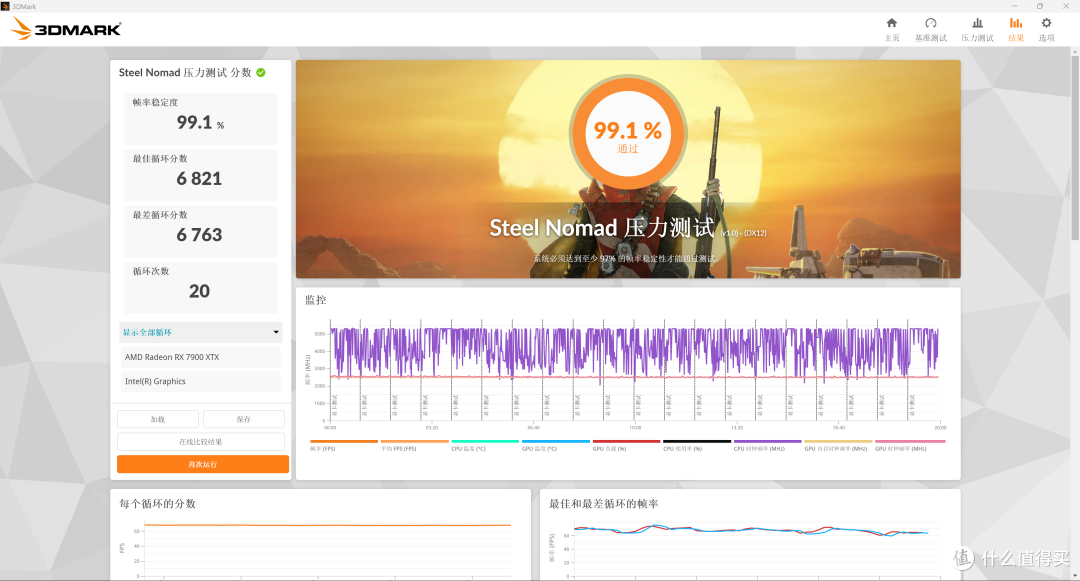Select the AMD Radeon RX 7900 XTX entry
This screenshot has width=1080, height=581.
coord(200,357)
